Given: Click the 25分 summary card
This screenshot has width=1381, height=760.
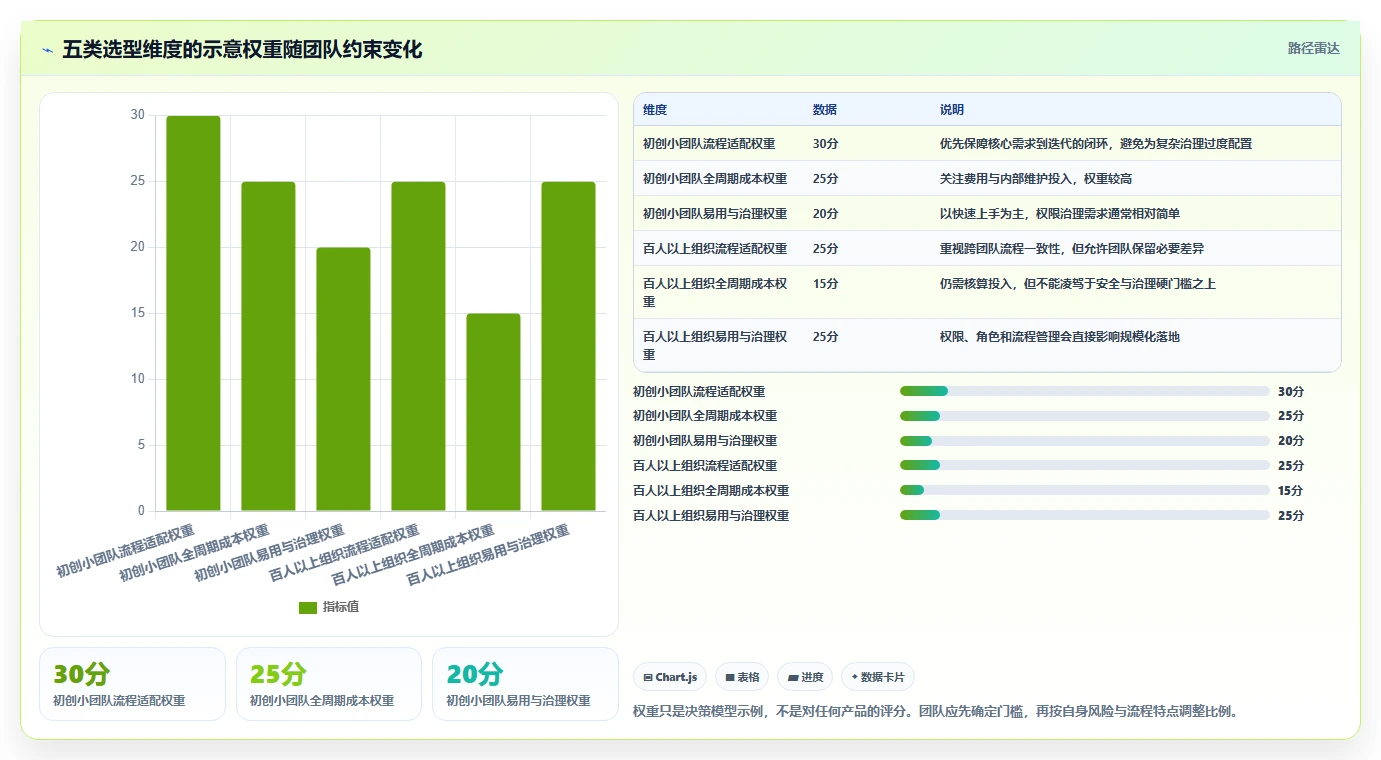Looking at the screenshot, I should [x=329, y=684].
